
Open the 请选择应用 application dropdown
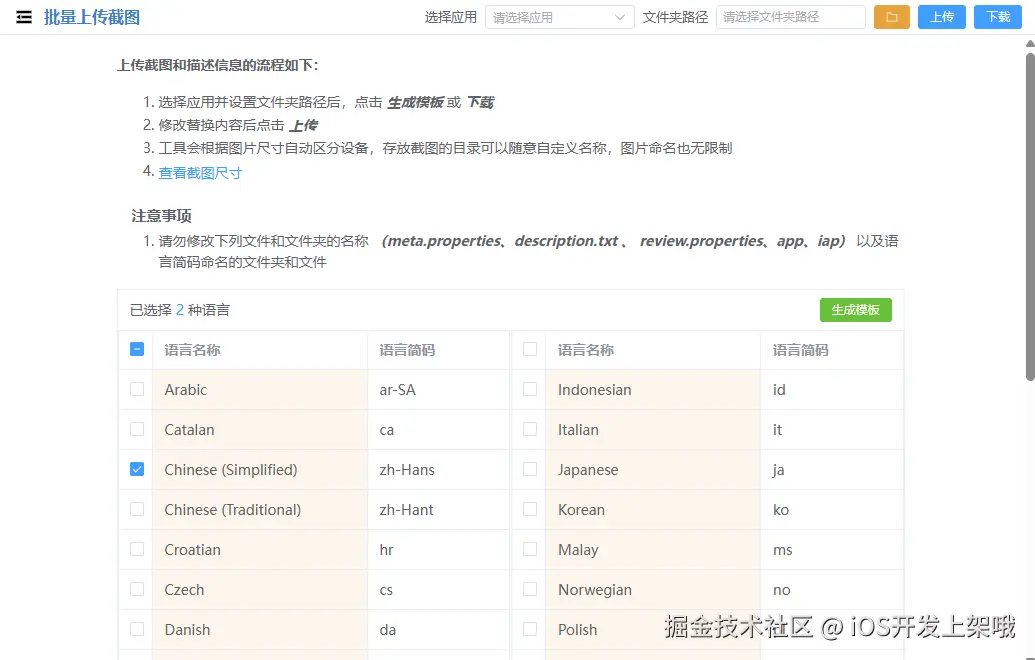tap(559, 16)
